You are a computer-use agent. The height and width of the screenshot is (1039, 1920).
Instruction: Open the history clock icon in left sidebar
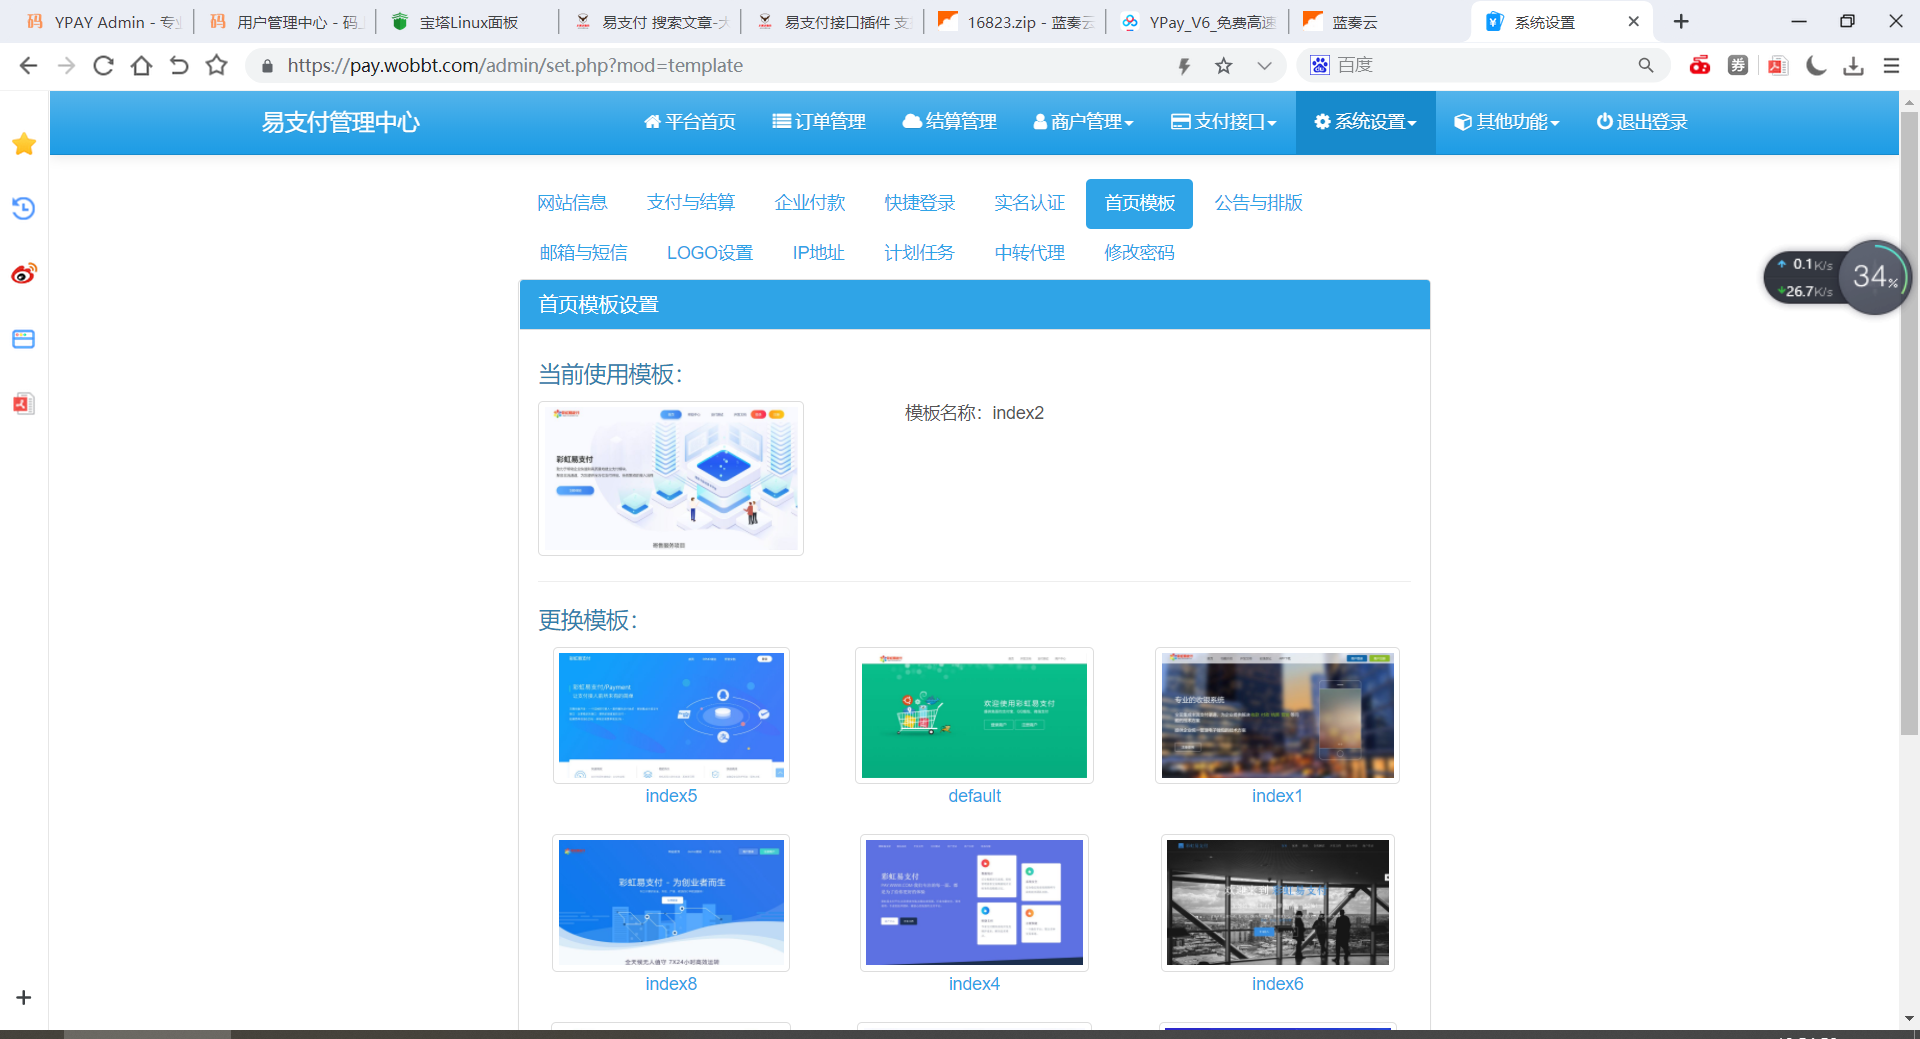coord(24,209)
